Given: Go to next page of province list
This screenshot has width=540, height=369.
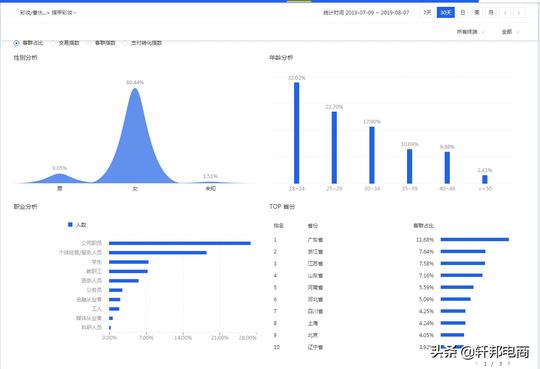Looking at the screenshot, I should tap(509, 363).
